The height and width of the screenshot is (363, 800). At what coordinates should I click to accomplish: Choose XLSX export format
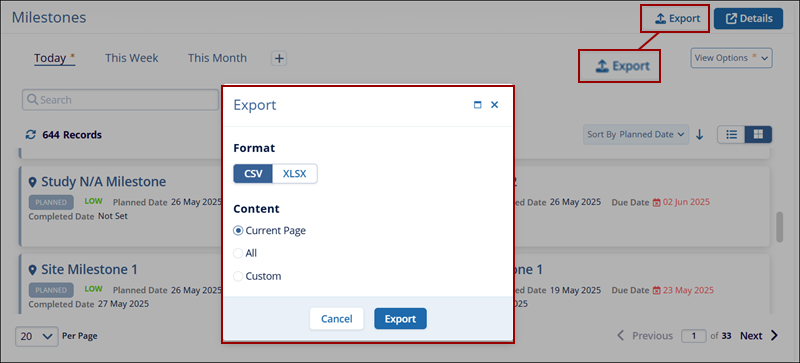coord(294,174)
